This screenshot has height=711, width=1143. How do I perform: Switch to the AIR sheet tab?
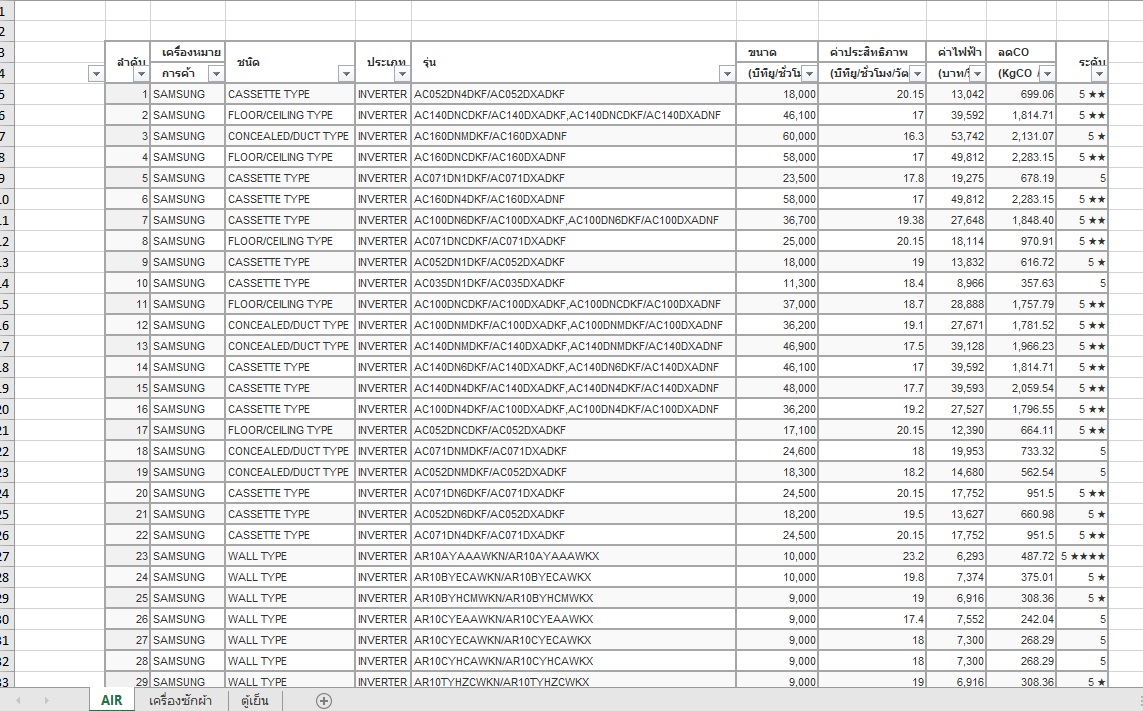(x=112, y=700)
